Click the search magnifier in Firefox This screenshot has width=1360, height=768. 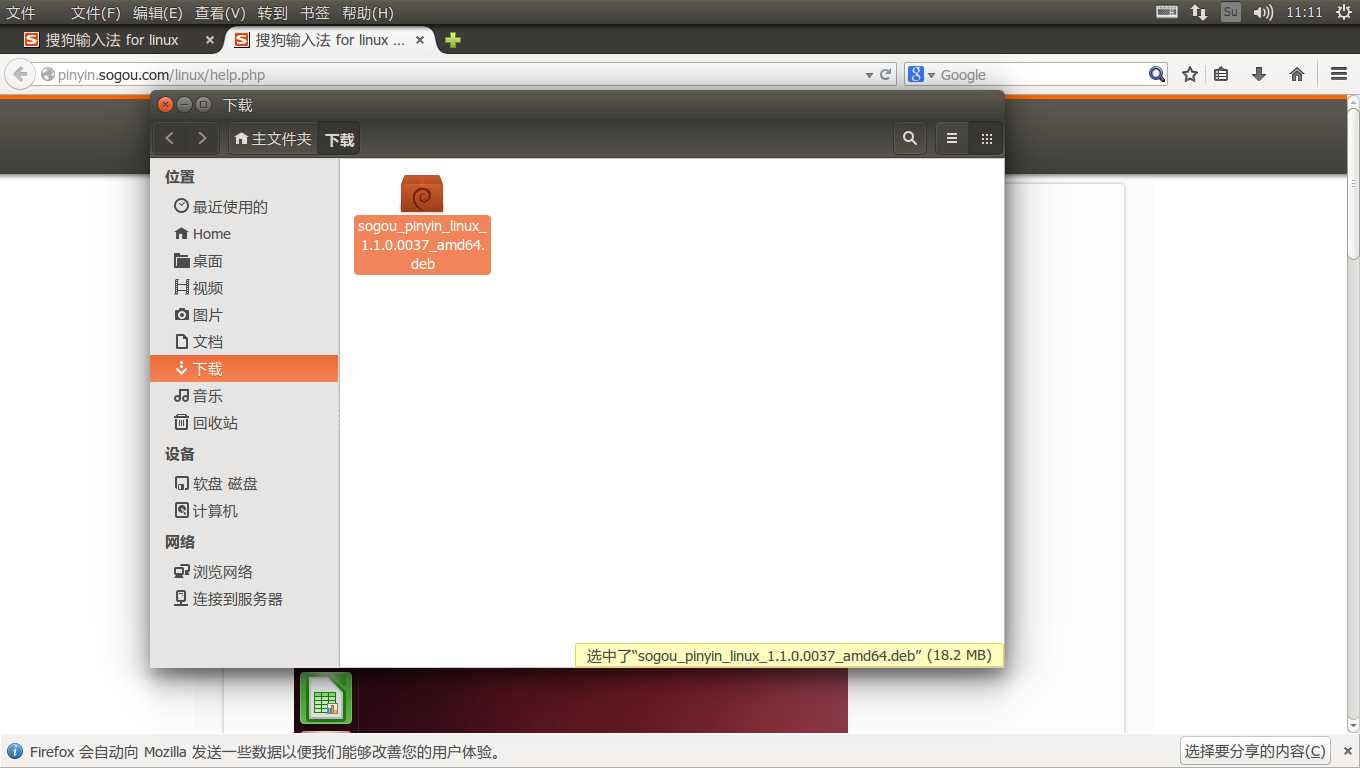coord(1157,75)
